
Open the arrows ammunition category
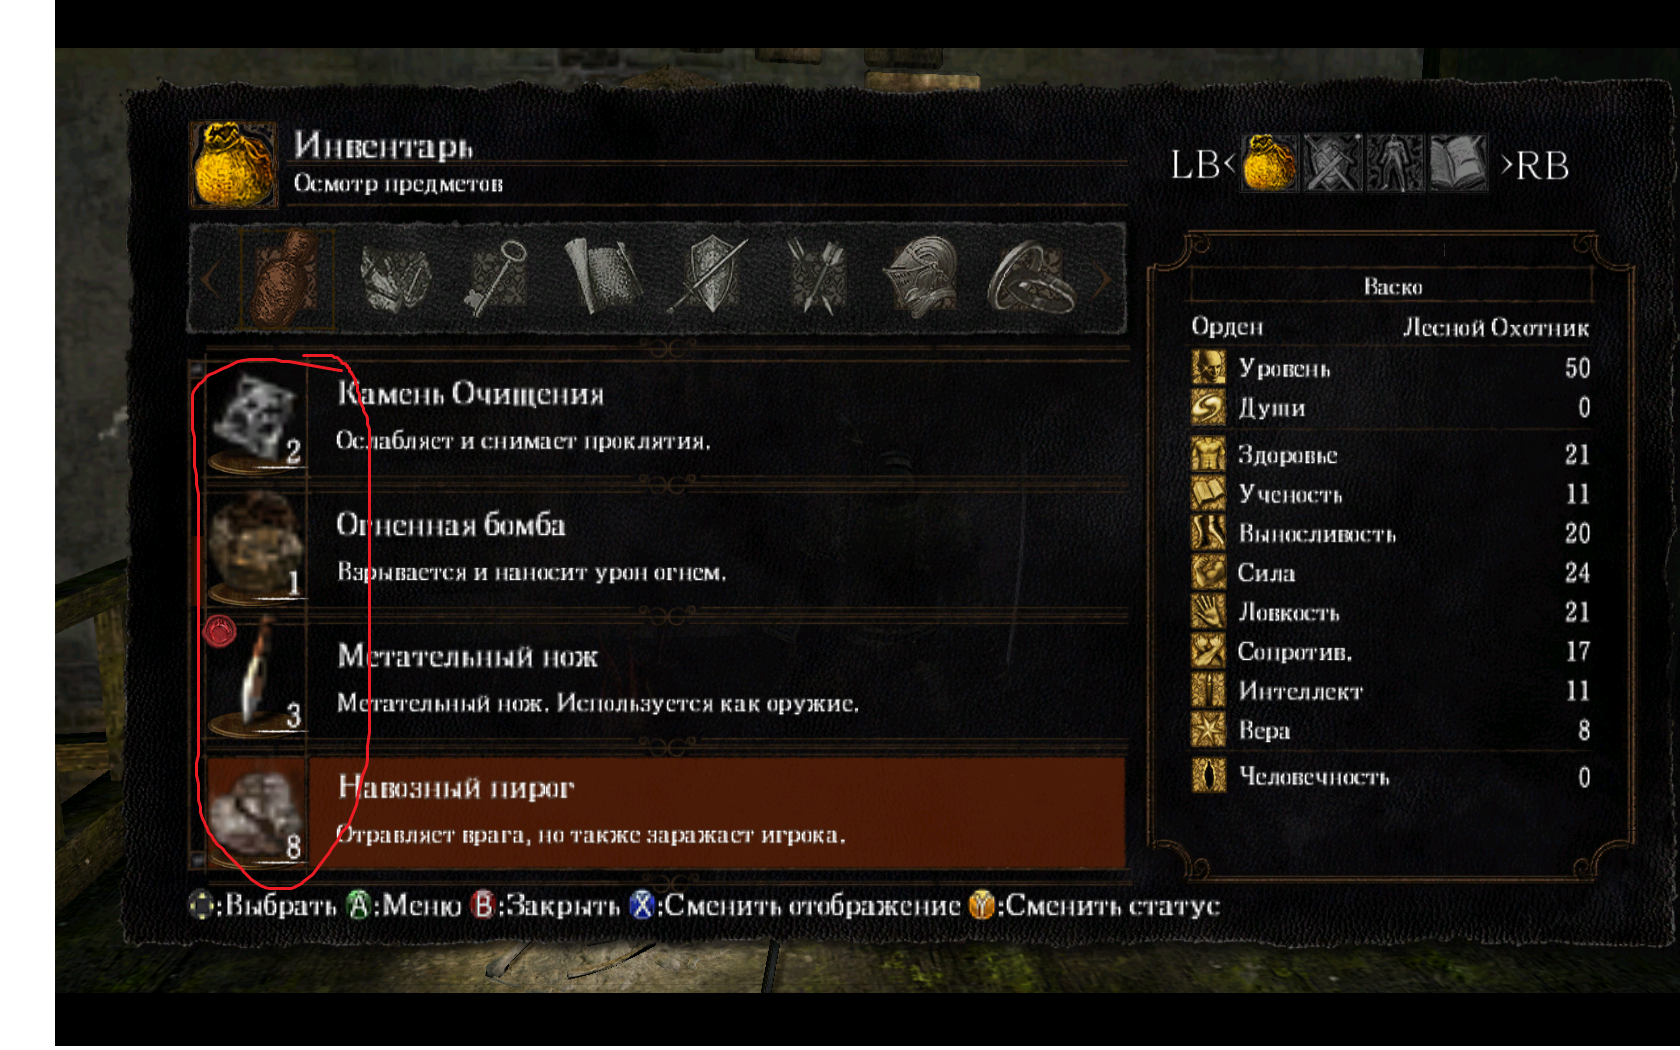(x=817, y=277)
